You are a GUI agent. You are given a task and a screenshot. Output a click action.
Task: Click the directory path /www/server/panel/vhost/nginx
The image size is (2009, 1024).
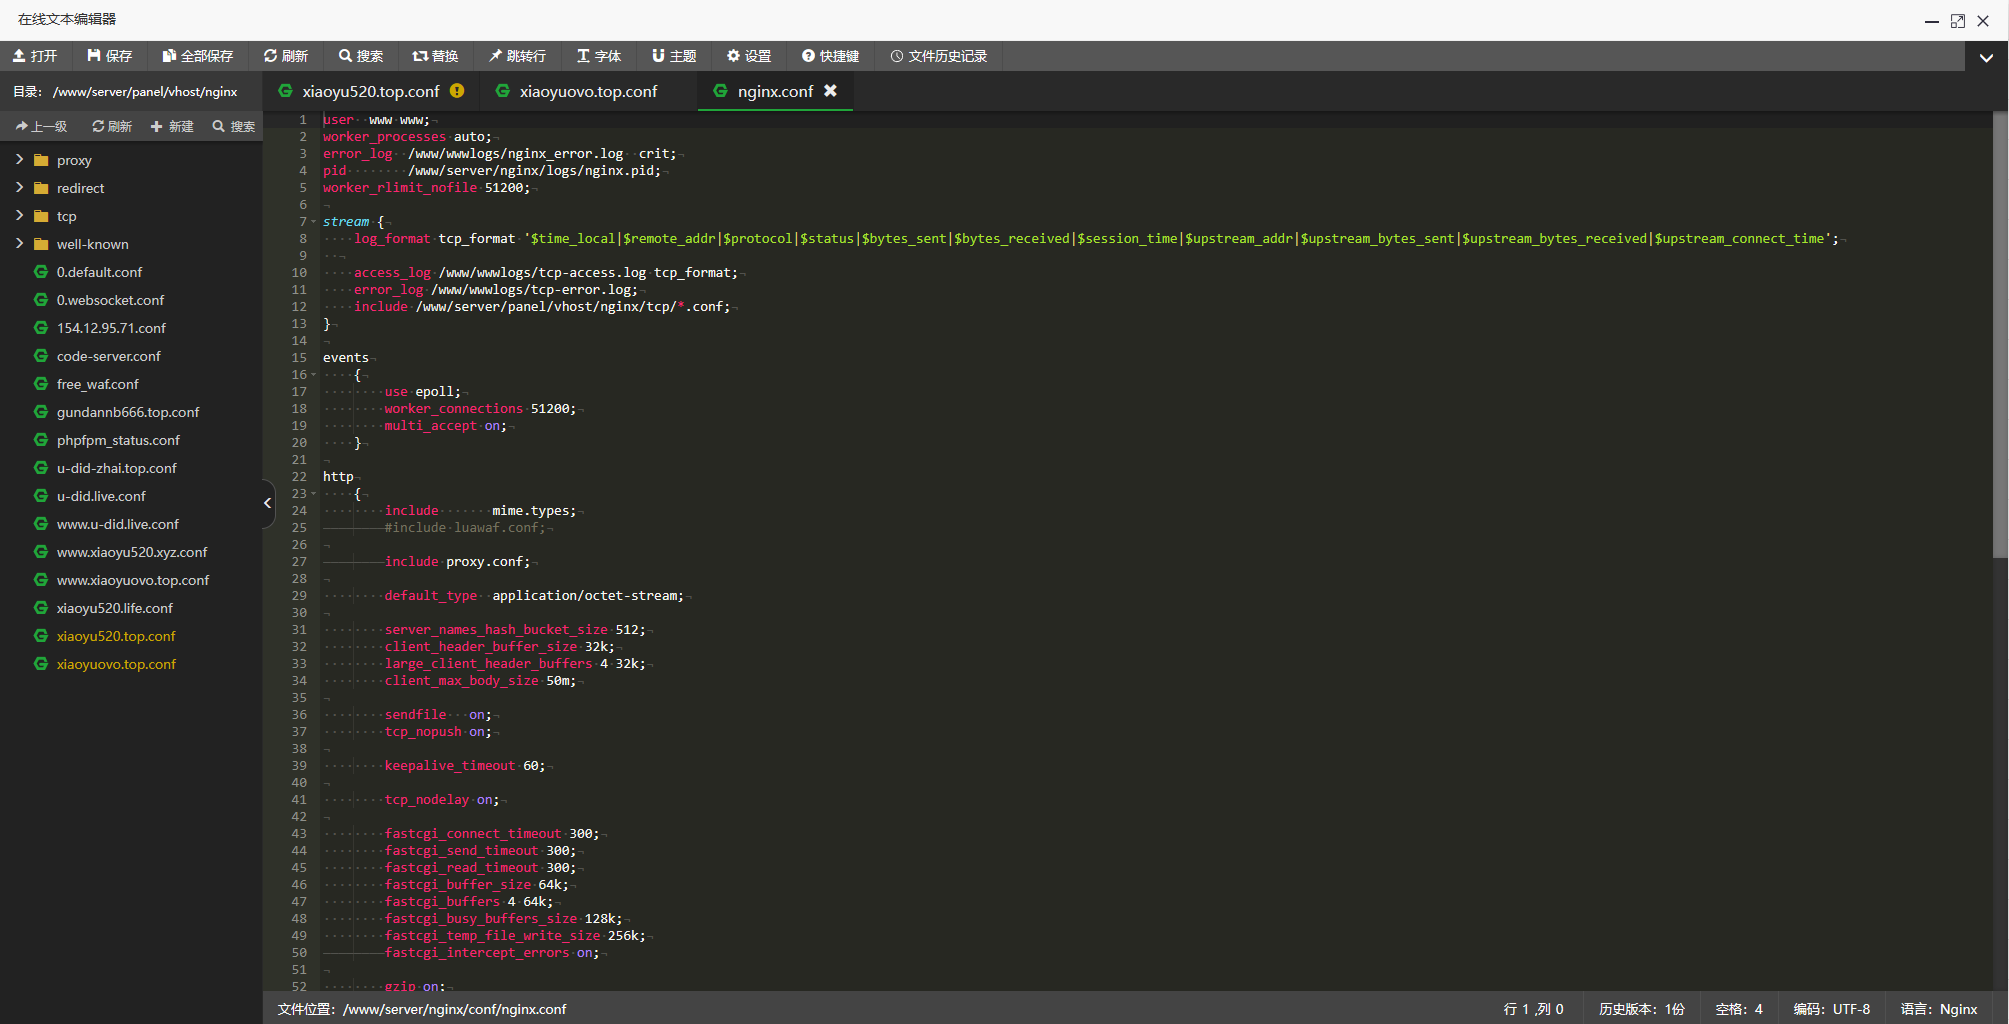145,92
